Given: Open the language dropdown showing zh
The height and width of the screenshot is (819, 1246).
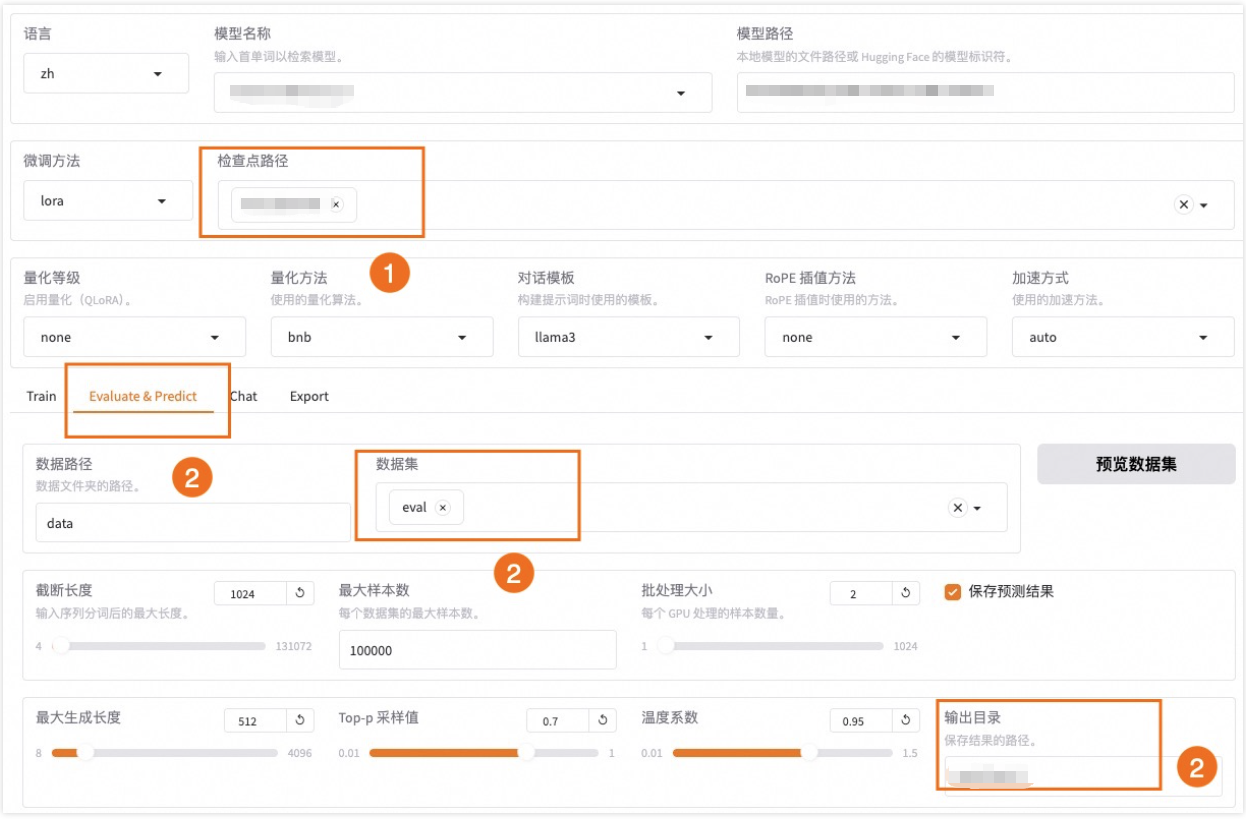Looking at the screenshot, I should point(106,74).
